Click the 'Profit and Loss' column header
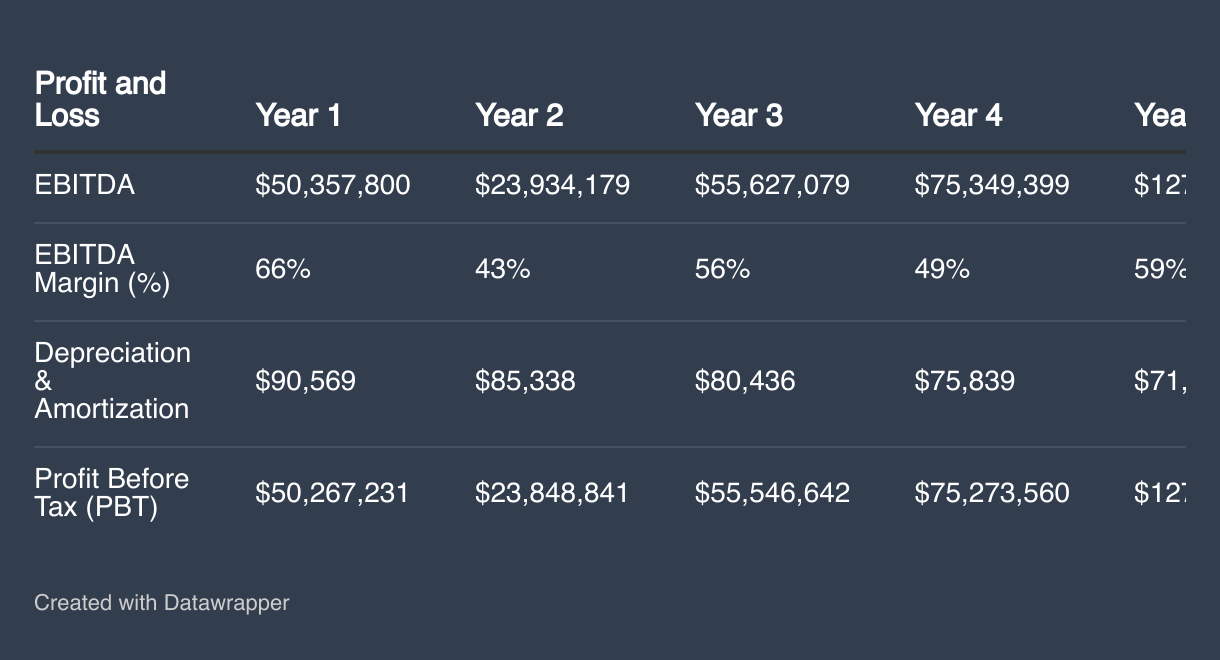The width and height of the screenshot is (1220, 660). tap(100, 99)
